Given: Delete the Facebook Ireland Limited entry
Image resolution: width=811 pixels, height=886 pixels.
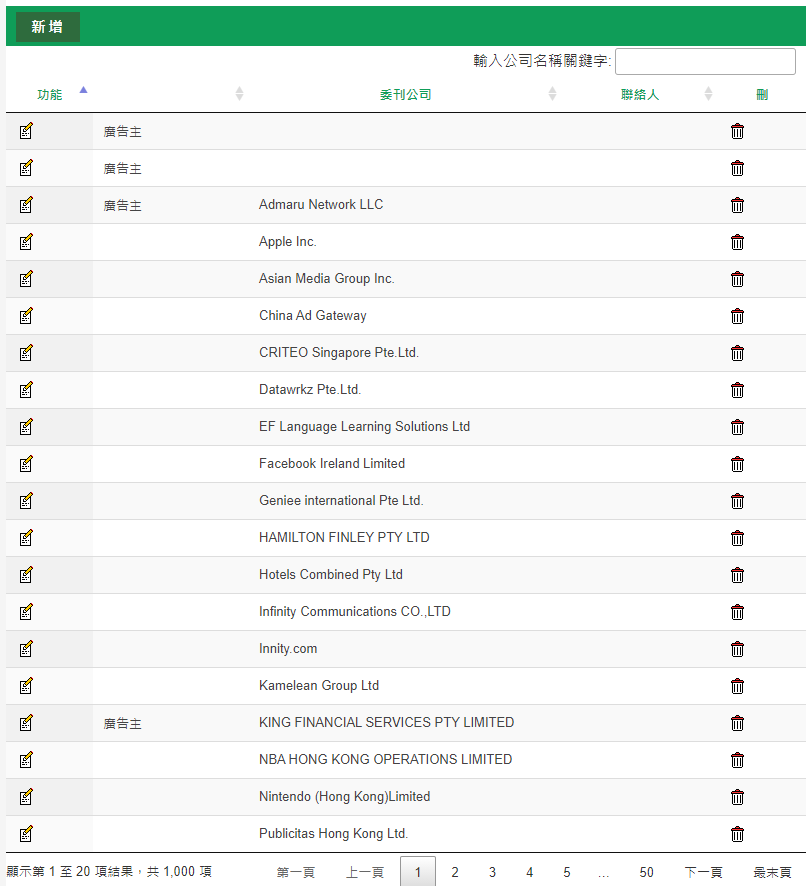Looking at the screenshot, I should tap(737, 464).
